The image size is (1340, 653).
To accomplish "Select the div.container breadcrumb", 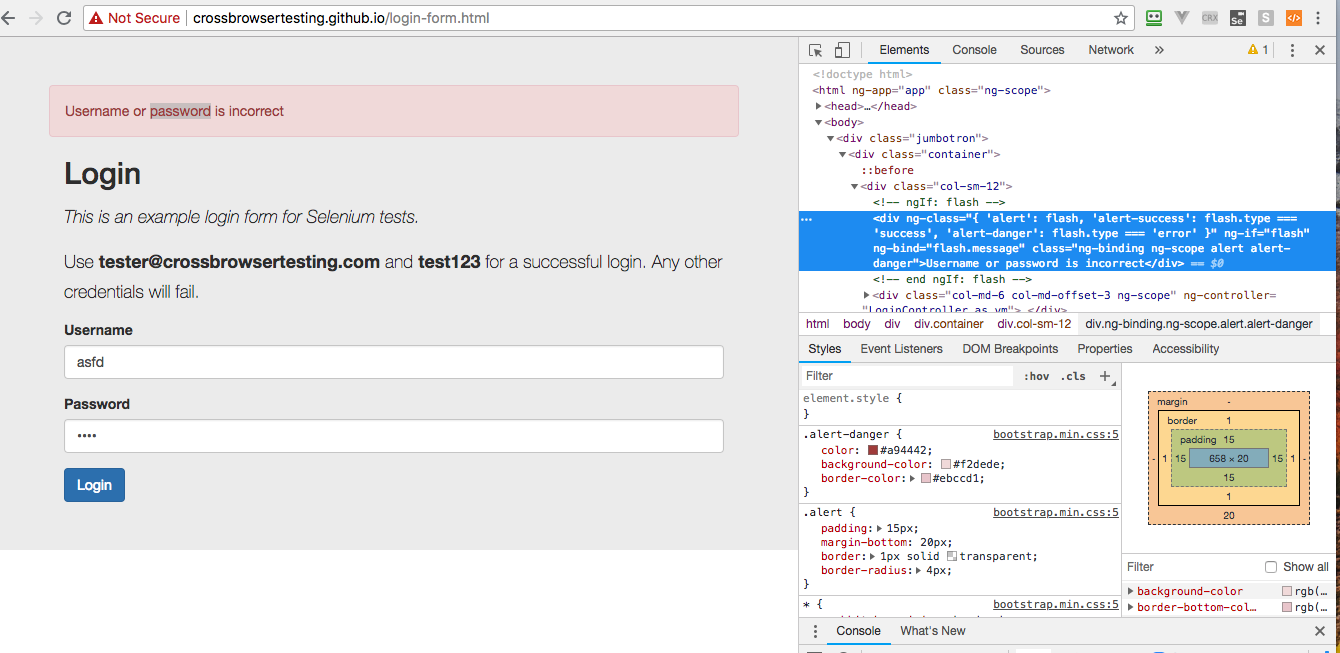I will [947, 324].
